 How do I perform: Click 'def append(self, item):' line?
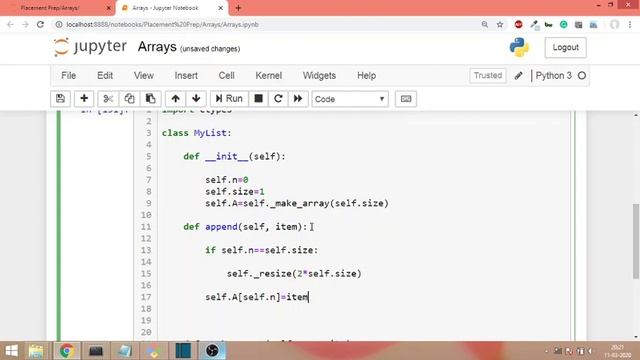(245, 227)
